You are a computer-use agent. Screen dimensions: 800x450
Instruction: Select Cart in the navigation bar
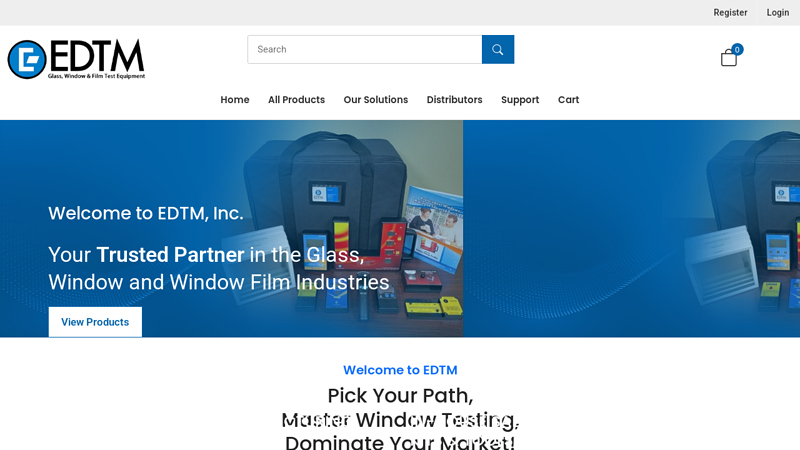pos(568,99)
